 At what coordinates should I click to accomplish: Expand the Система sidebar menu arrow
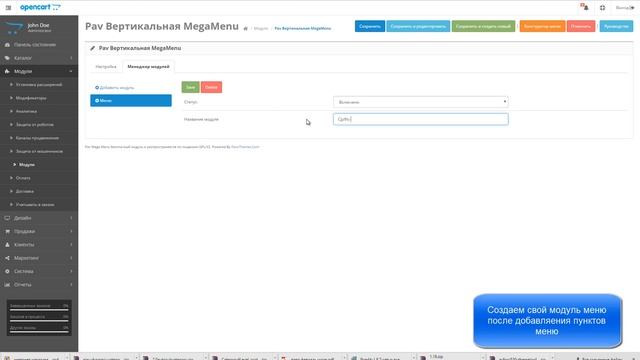71,271
